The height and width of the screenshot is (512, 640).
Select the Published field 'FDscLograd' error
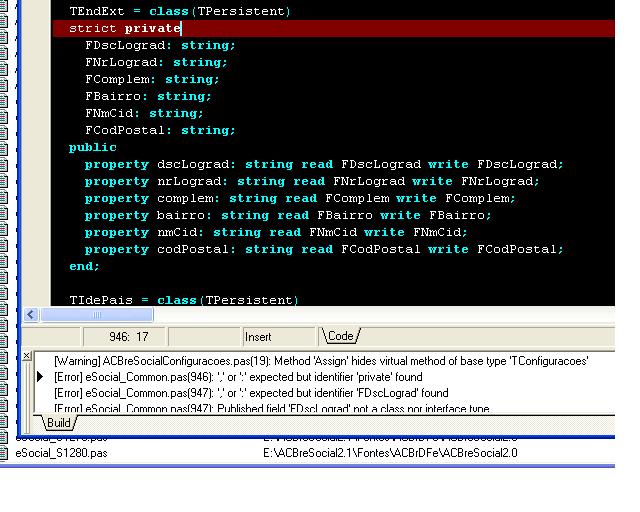[x=271, y=408]
